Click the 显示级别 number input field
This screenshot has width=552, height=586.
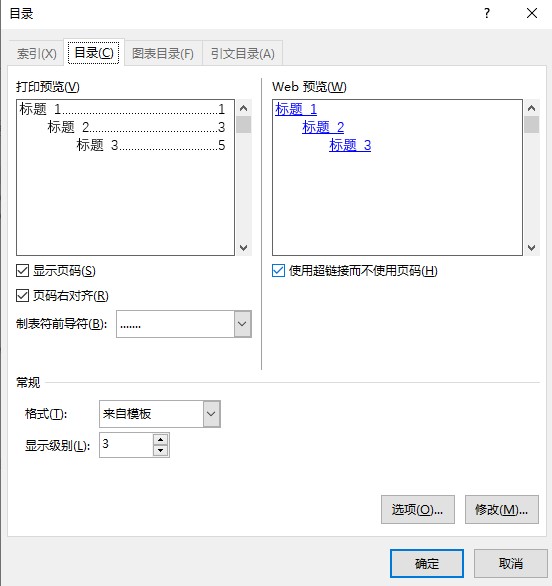[126, 445]
